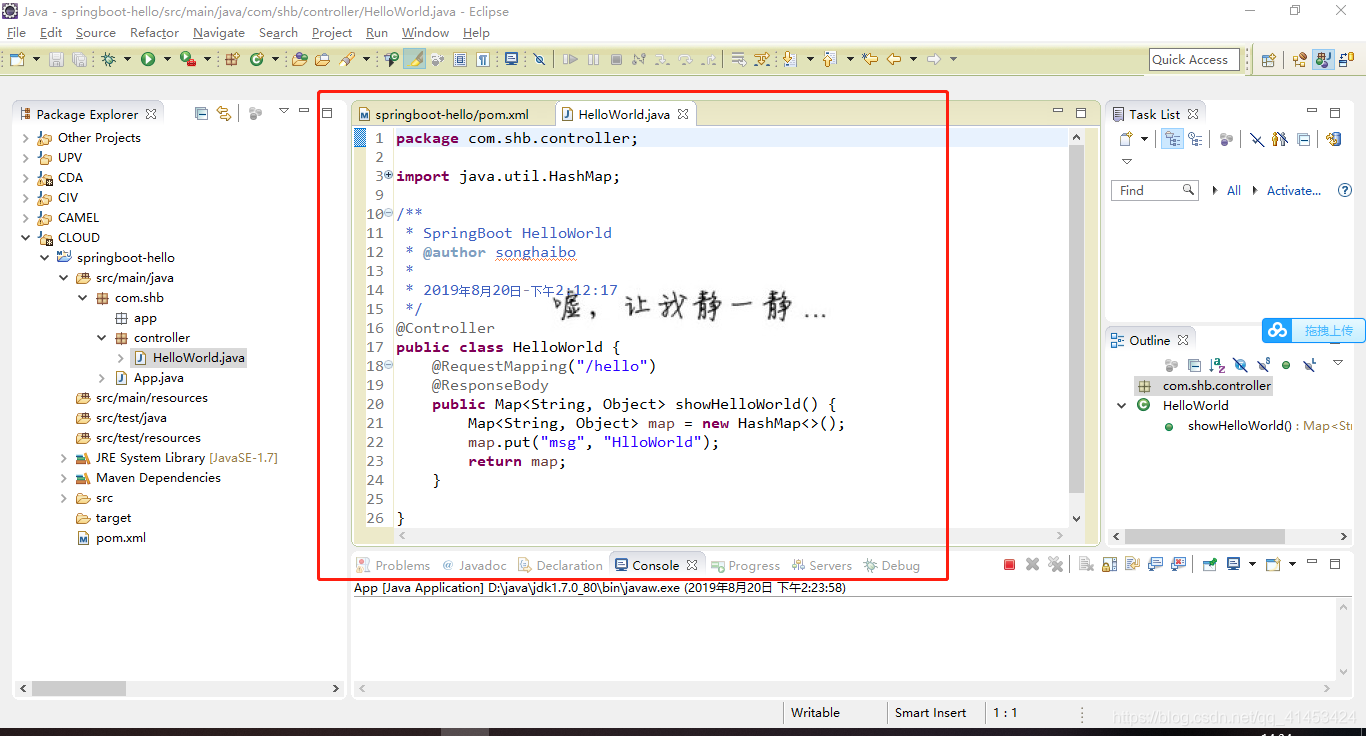Click the Quick Access search field

click(1194, 60)
